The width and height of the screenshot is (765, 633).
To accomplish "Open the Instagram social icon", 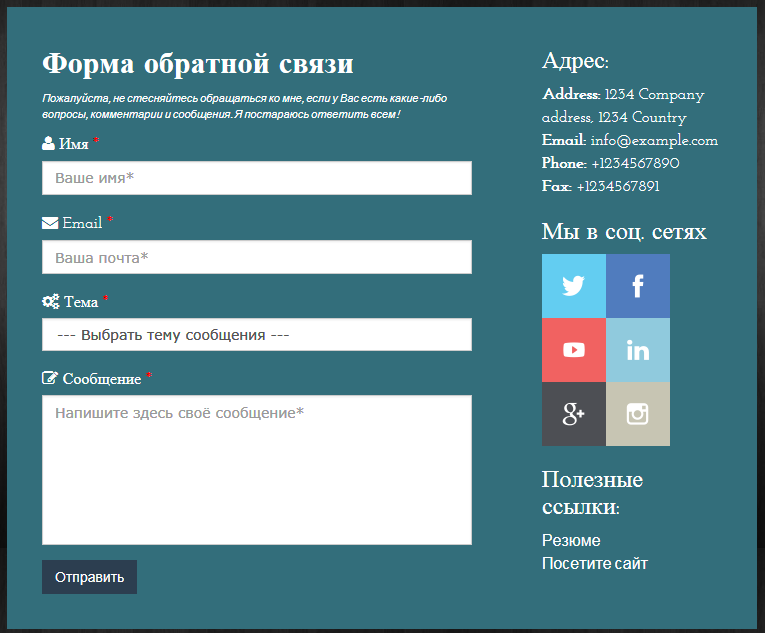I will [x=637, y=414].
